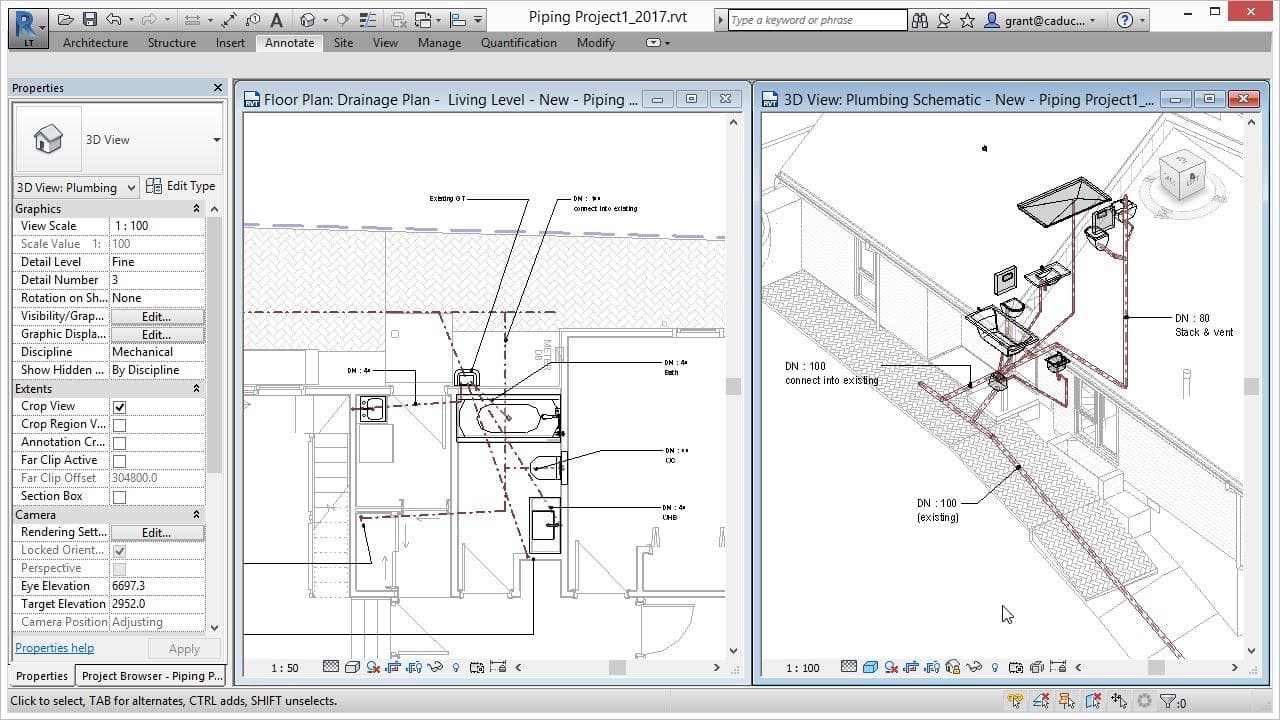Open the Communication Center satellite icon
Image resolution: width=1280 pixels, height=720 pixels.
point(943,20)
